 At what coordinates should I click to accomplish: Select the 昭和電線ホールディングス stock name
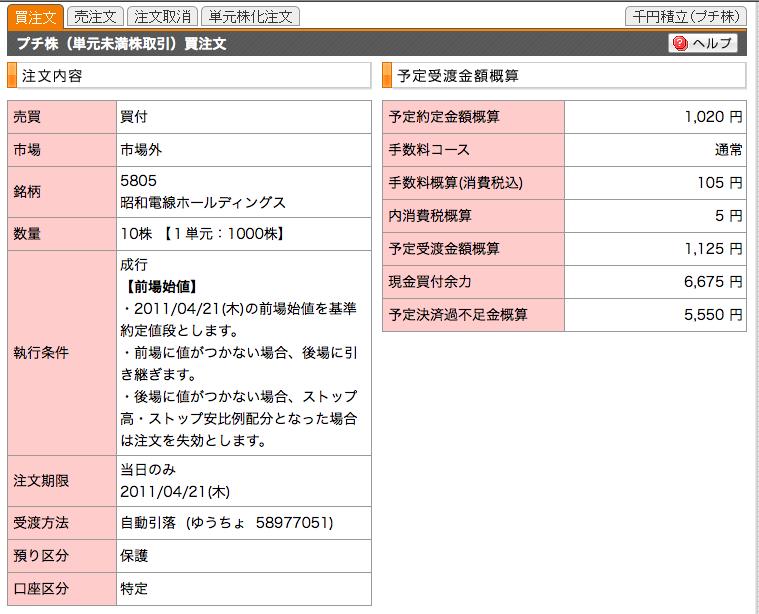click(203, 202)
